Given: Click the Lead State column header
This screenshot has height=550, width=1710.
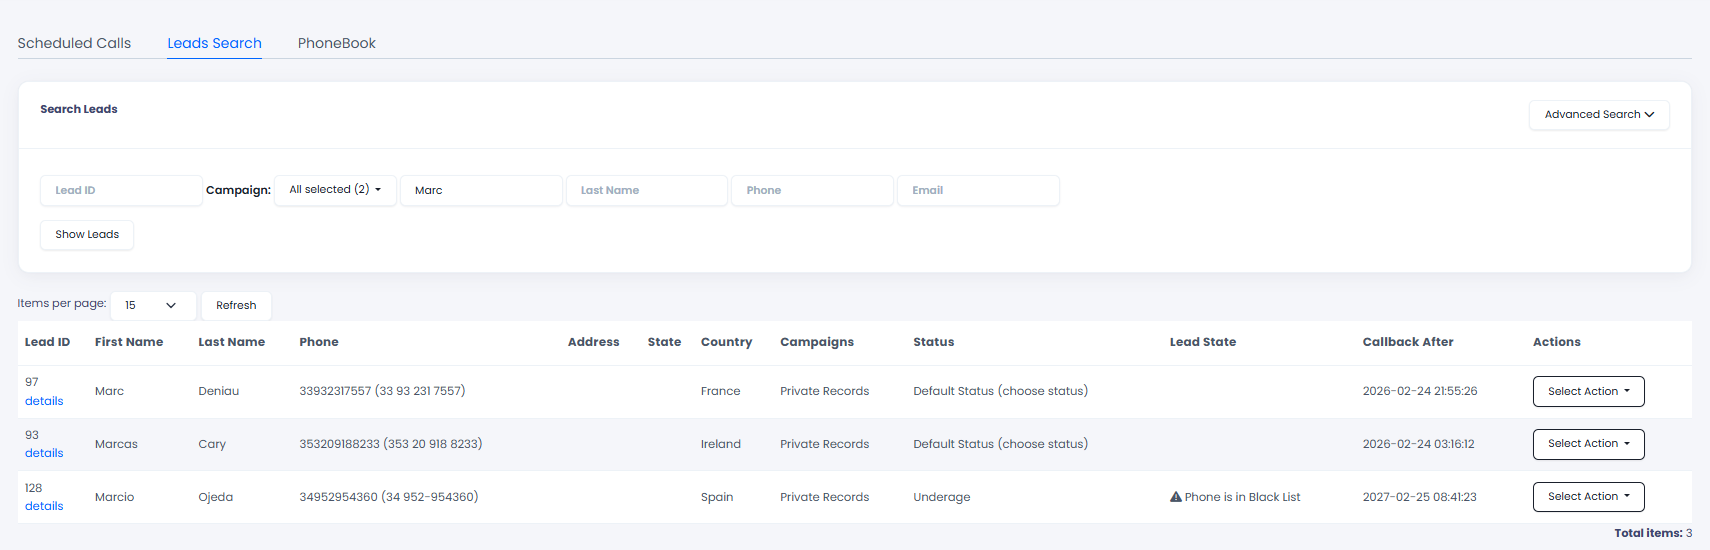Looking at the screenshot, I should click(x=1203, y=342).
